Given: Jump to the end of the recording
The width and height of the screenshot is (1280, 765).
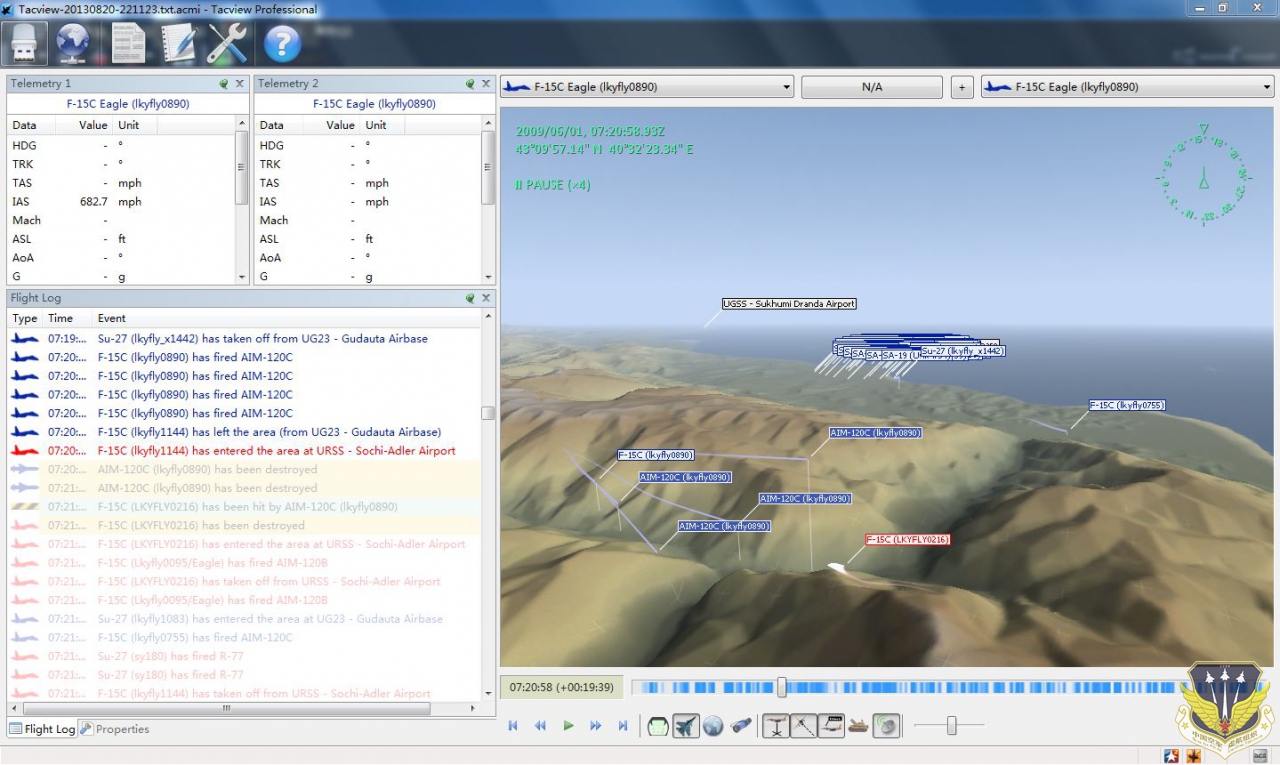Looking at the screenshot, I should [623, 726].
